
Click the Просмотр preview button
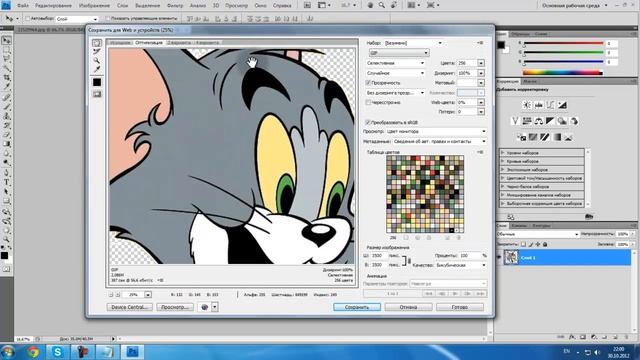click(175, 307)
